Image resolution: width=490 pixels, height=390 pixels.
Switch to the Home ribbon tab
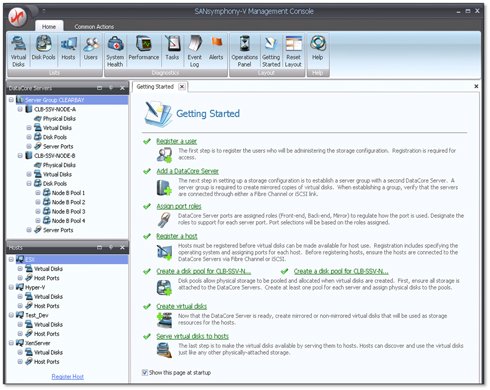49,26
